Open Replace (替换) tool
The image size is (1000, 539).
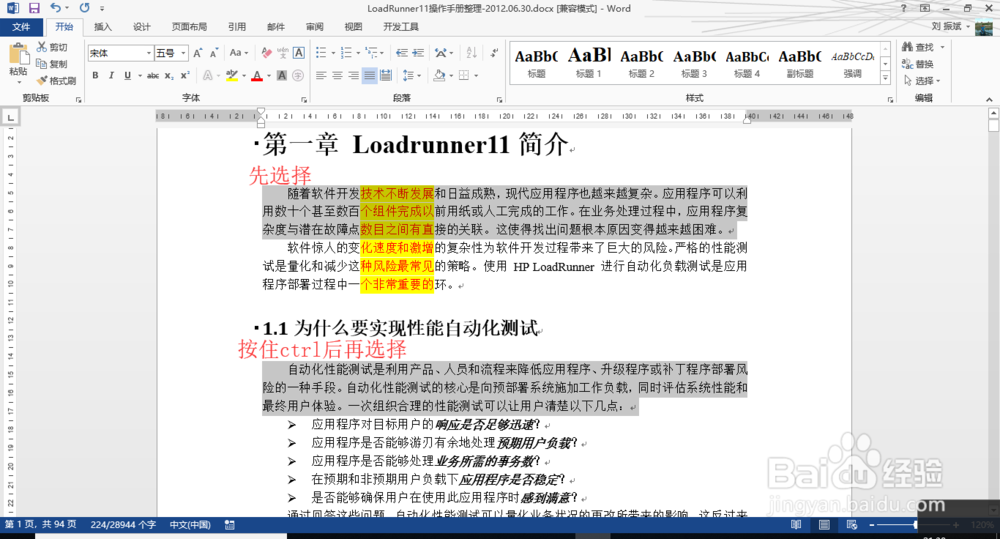918,64
